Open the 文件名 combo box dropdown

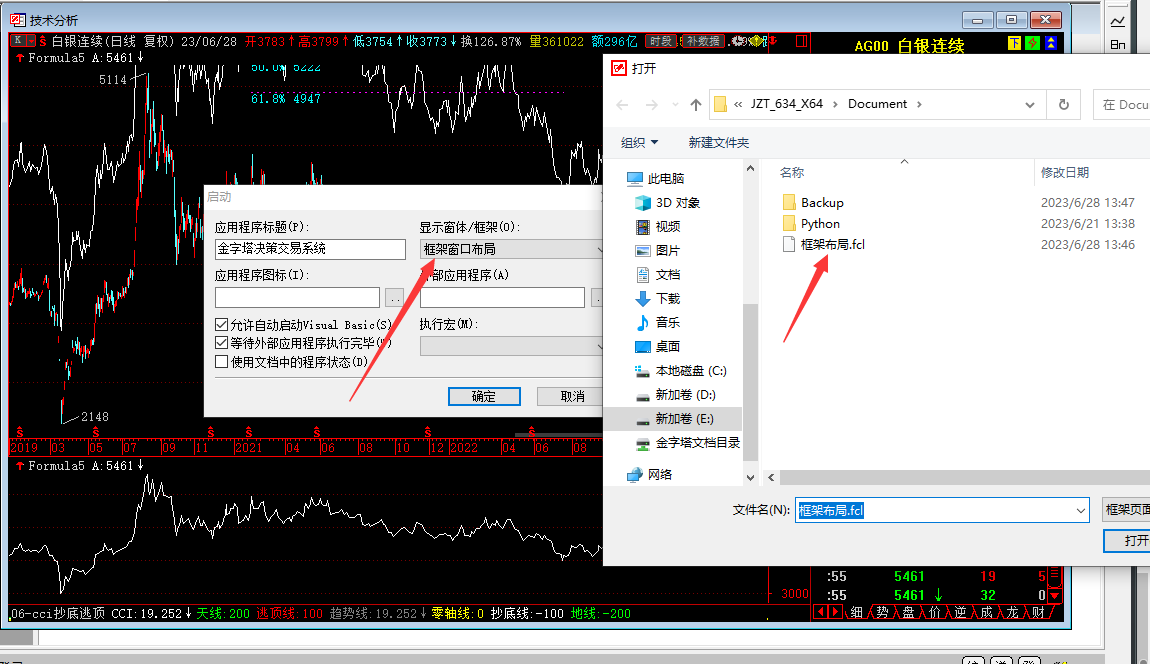1080,510
